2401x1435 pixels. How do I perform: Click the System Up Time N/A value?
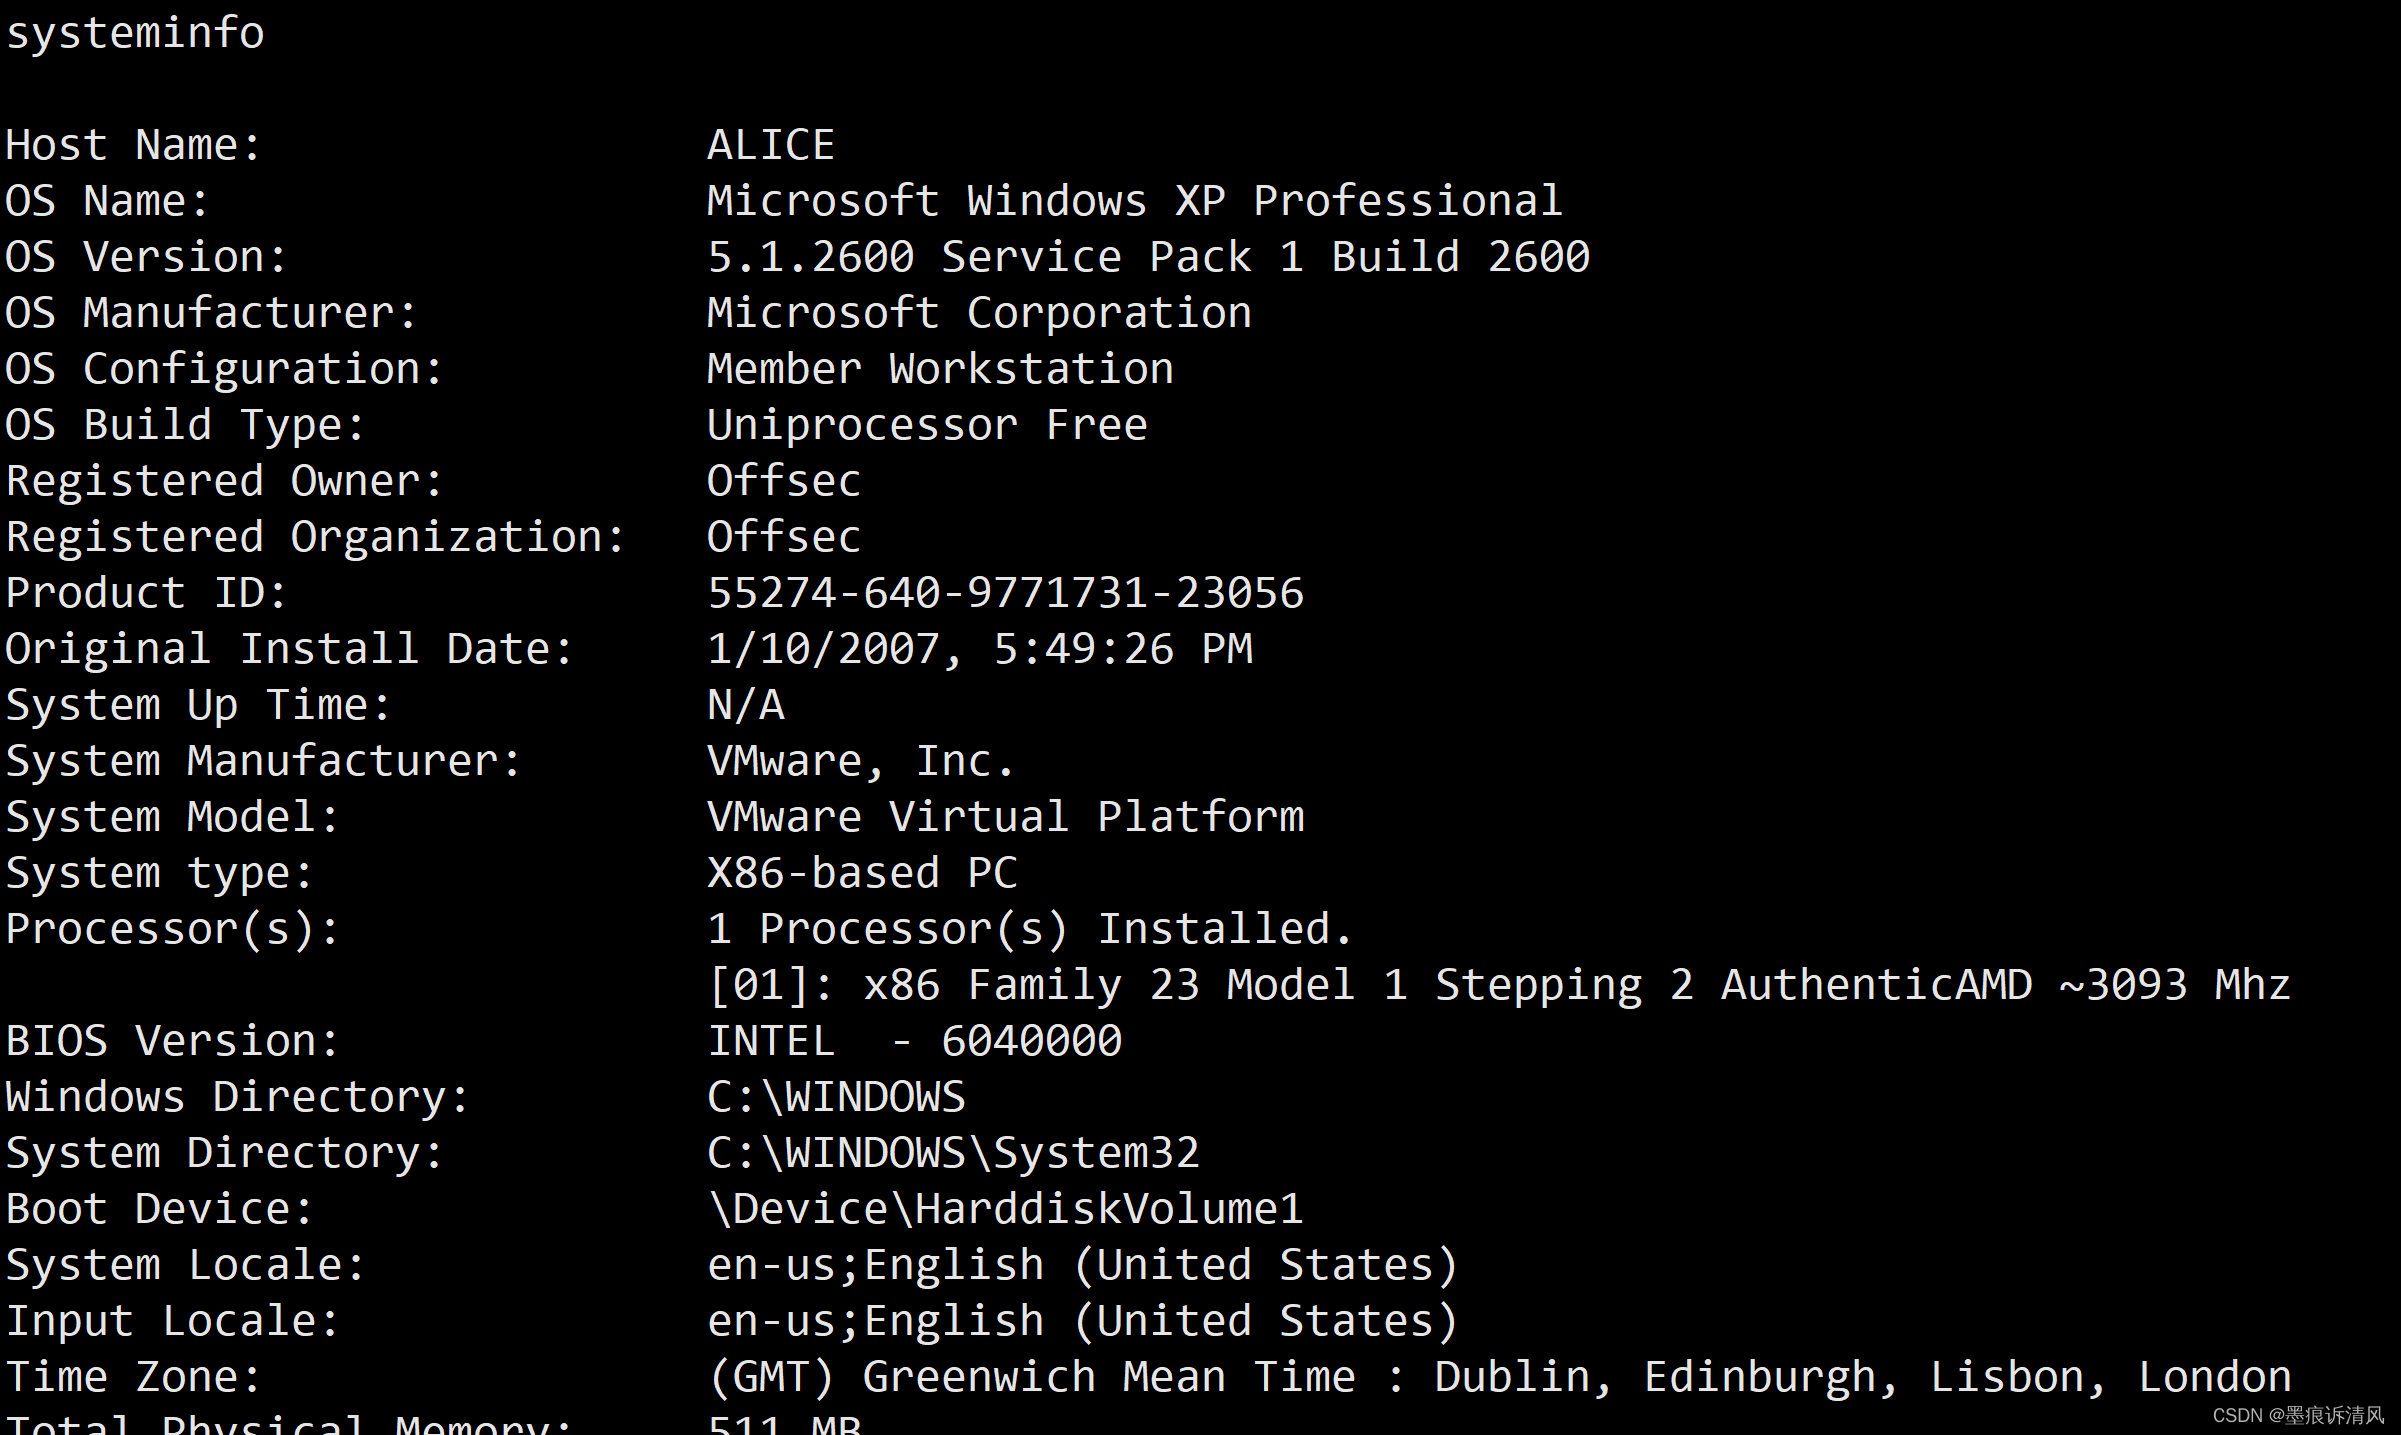[x=745, y=706]
